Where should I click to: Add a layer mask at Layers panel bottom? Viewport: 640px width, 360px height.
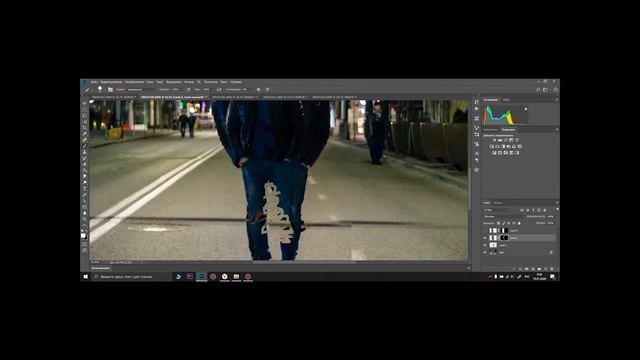527,269
